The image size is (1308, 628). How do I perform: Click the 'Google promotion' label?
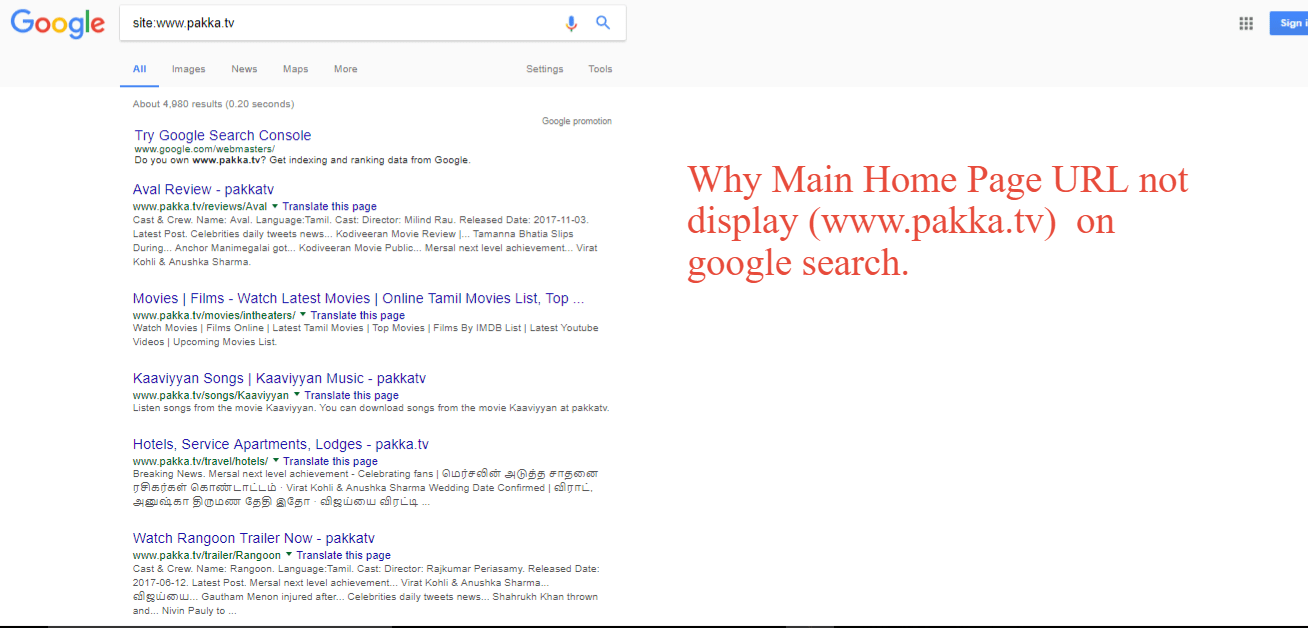tap(577, 121)
